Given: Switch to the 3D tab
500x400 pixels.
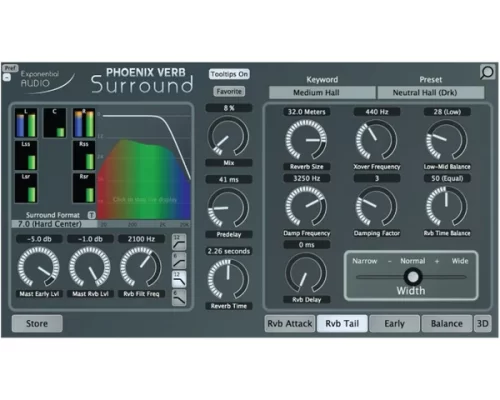Looking at the screenshot, I should (x=482, y=323).
